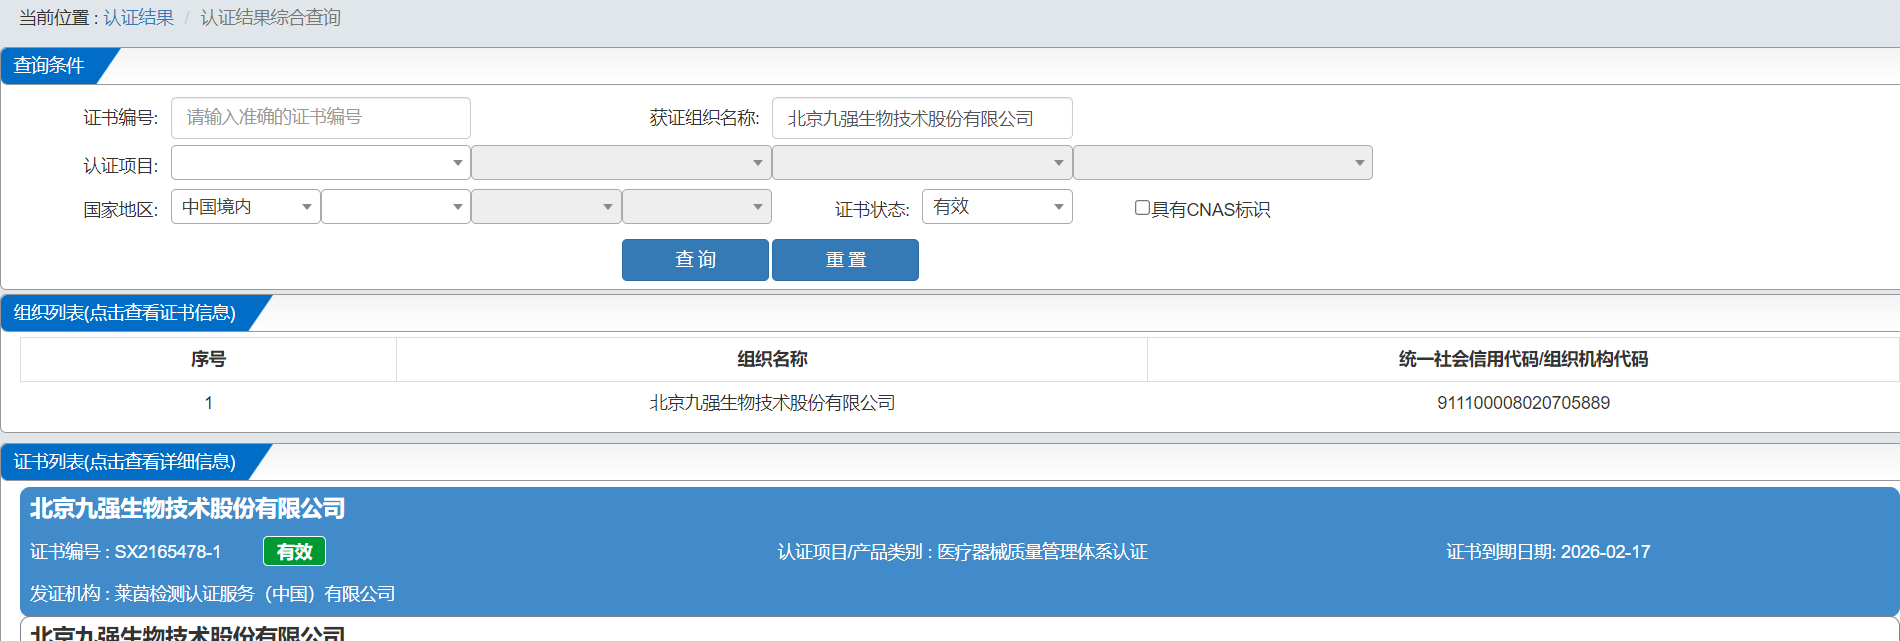Click row number 1 in the organization list

208,403
